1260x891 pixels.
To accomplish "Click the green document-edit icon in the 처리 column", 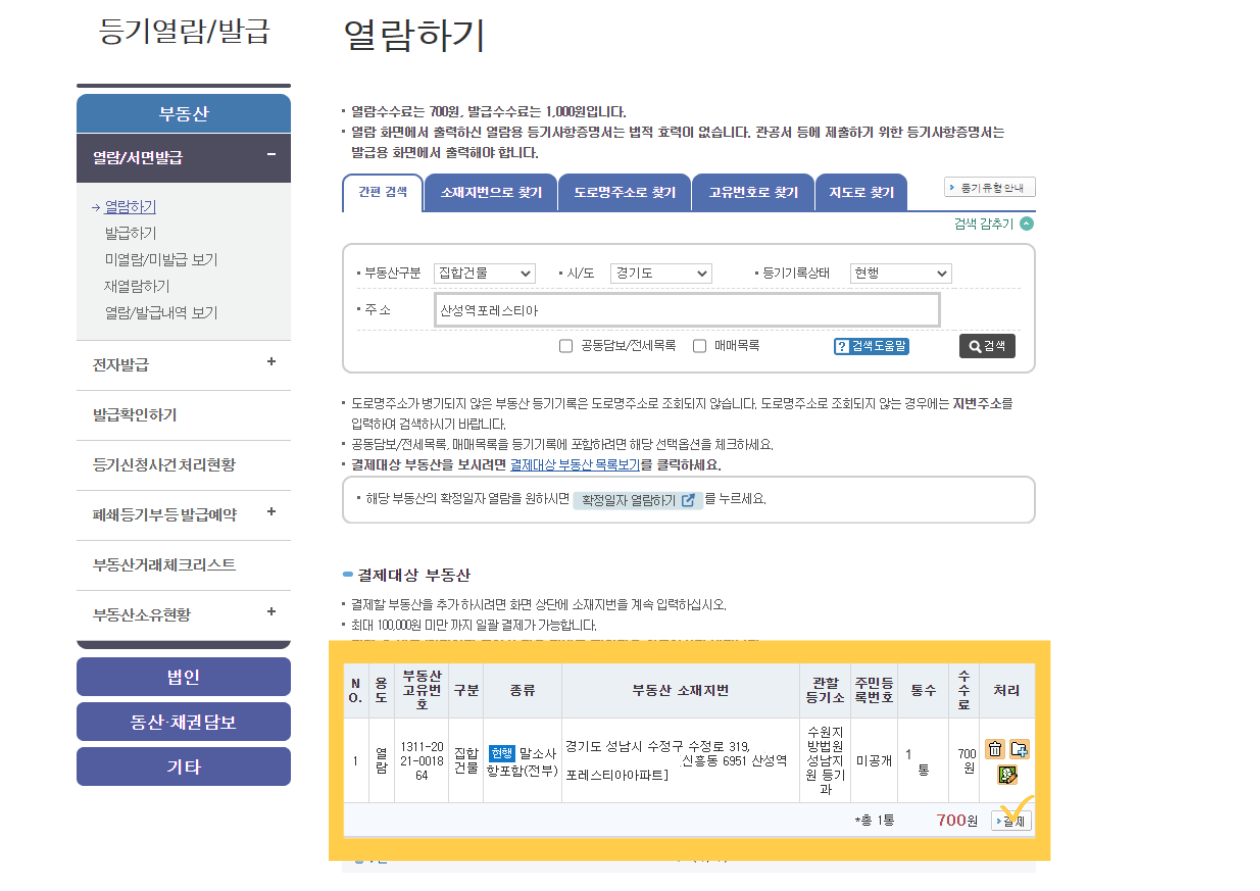I will (1007, 774).
